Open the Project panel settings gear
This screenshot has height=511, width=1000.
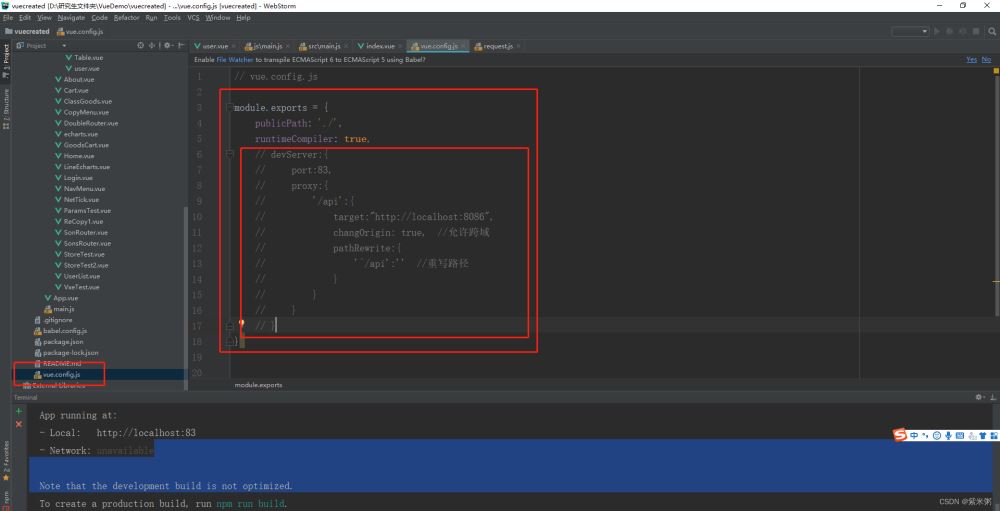click(167, 45)
